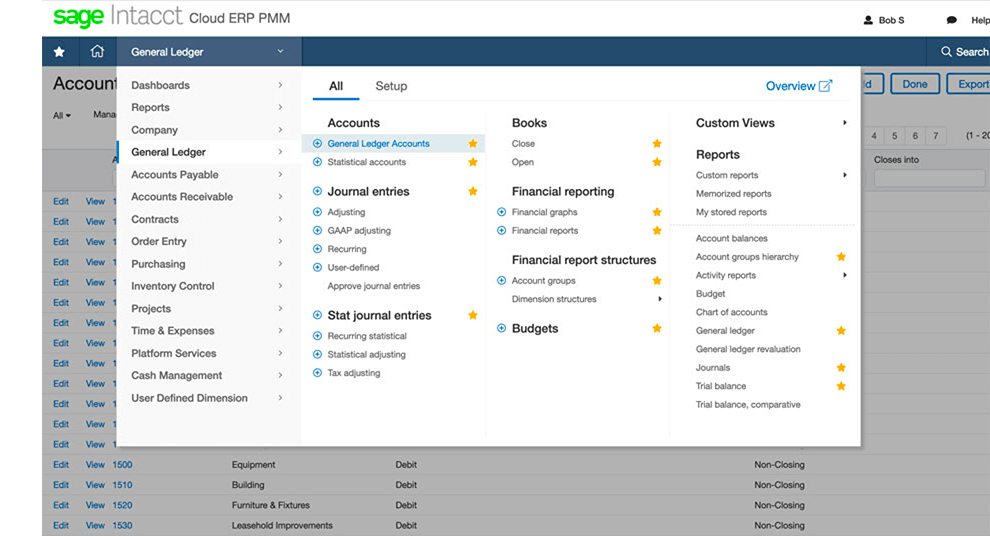
Task: Click the Favorites star icon in navbar
Action: point(59,52)
